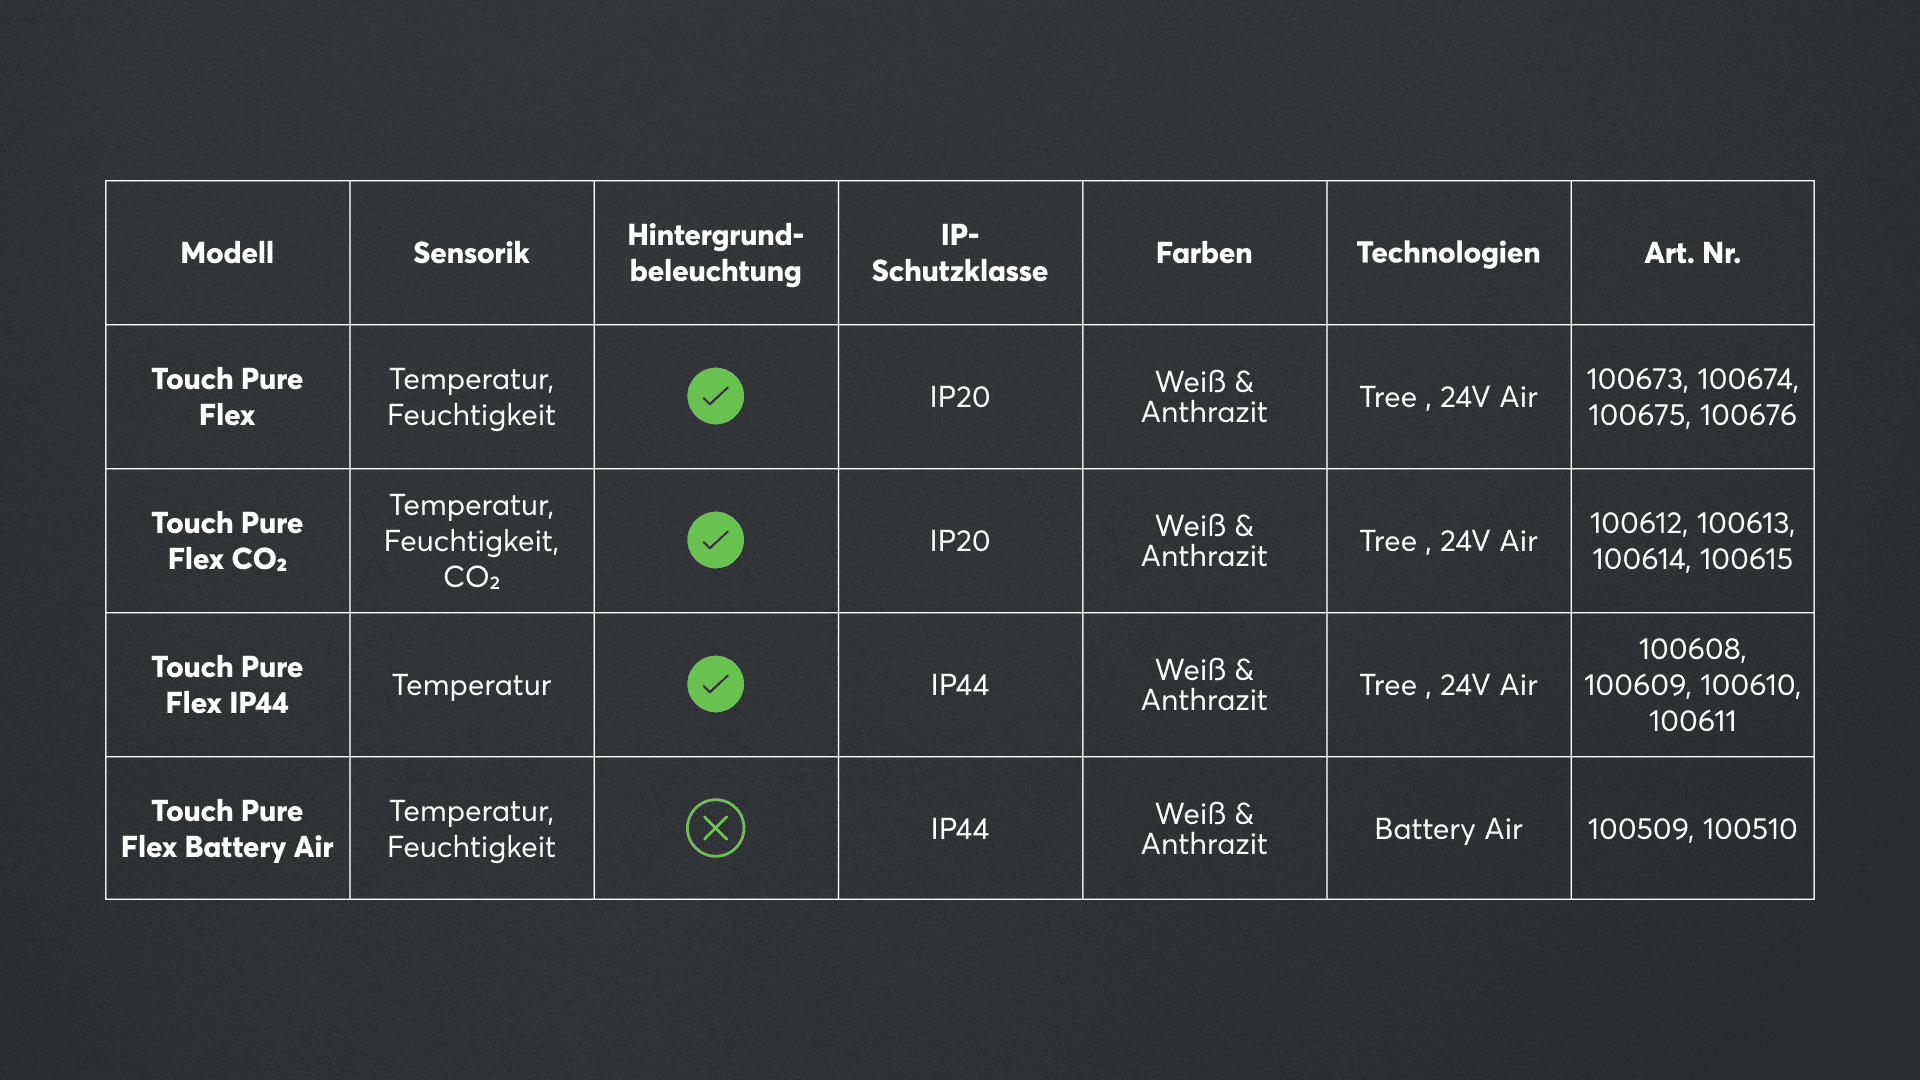
Task: Select article numbers 100509, 100510
Action: [x=1692, y=829]
